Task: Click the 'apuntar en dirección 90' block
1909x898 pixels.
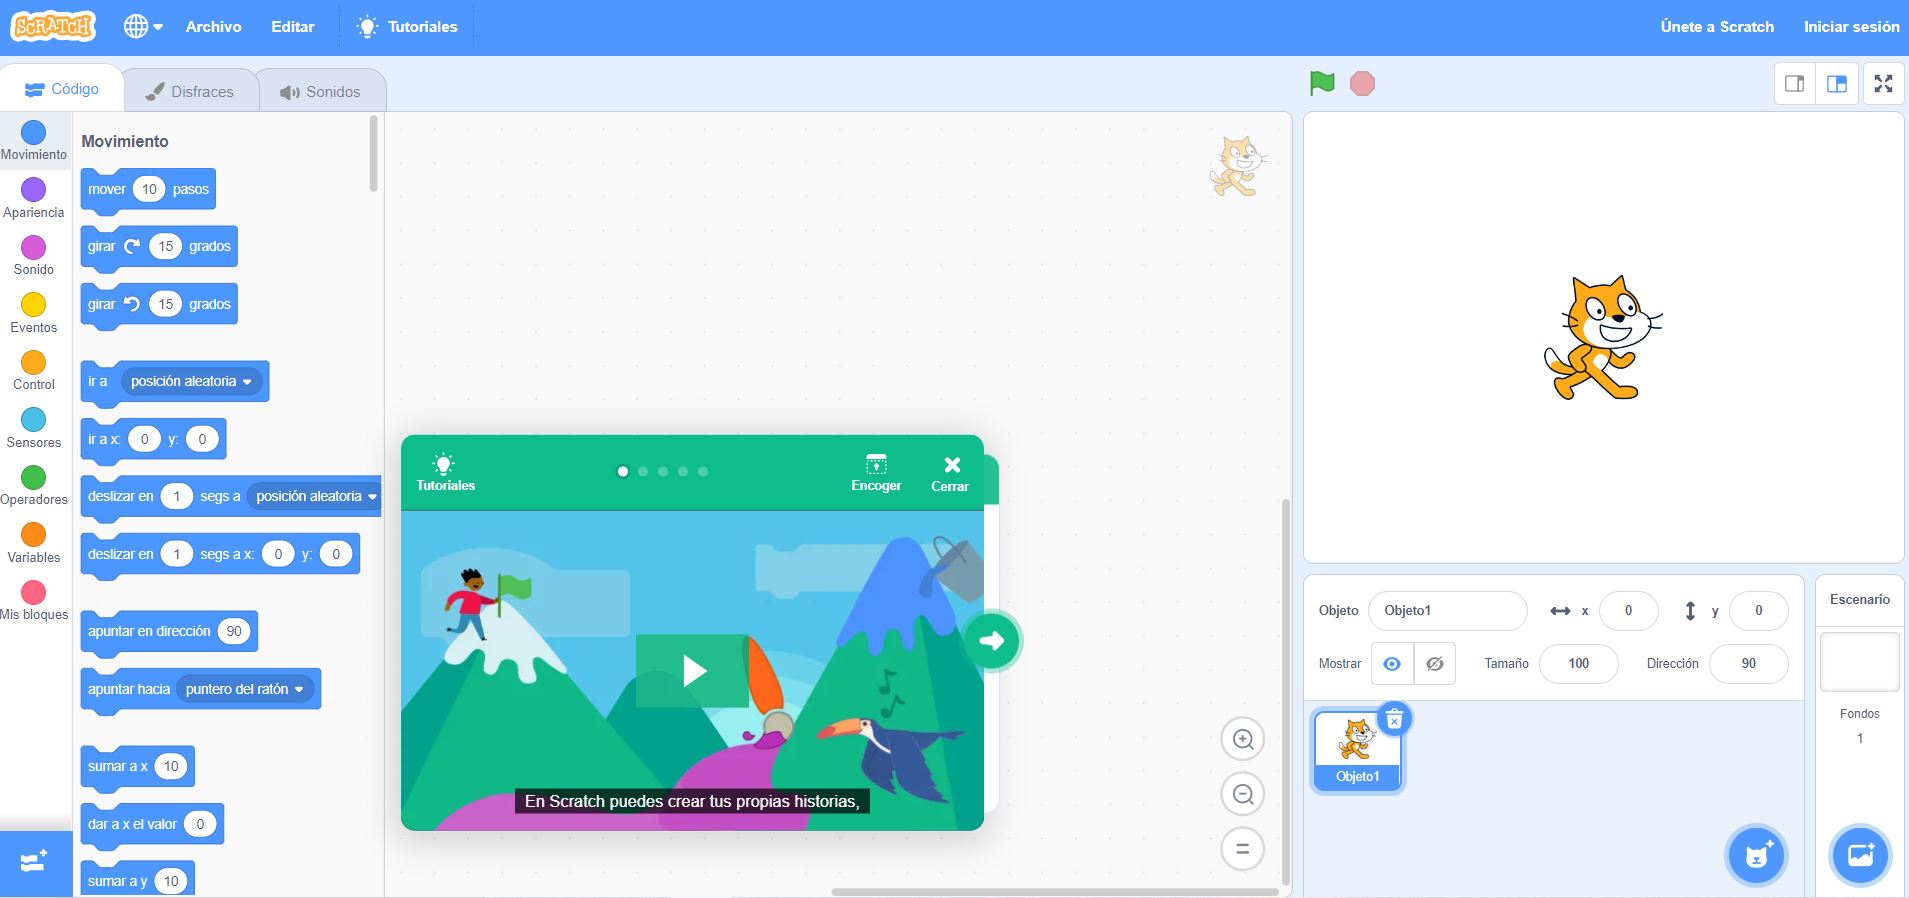Action: pyautogui.click(x=169, y=632)
